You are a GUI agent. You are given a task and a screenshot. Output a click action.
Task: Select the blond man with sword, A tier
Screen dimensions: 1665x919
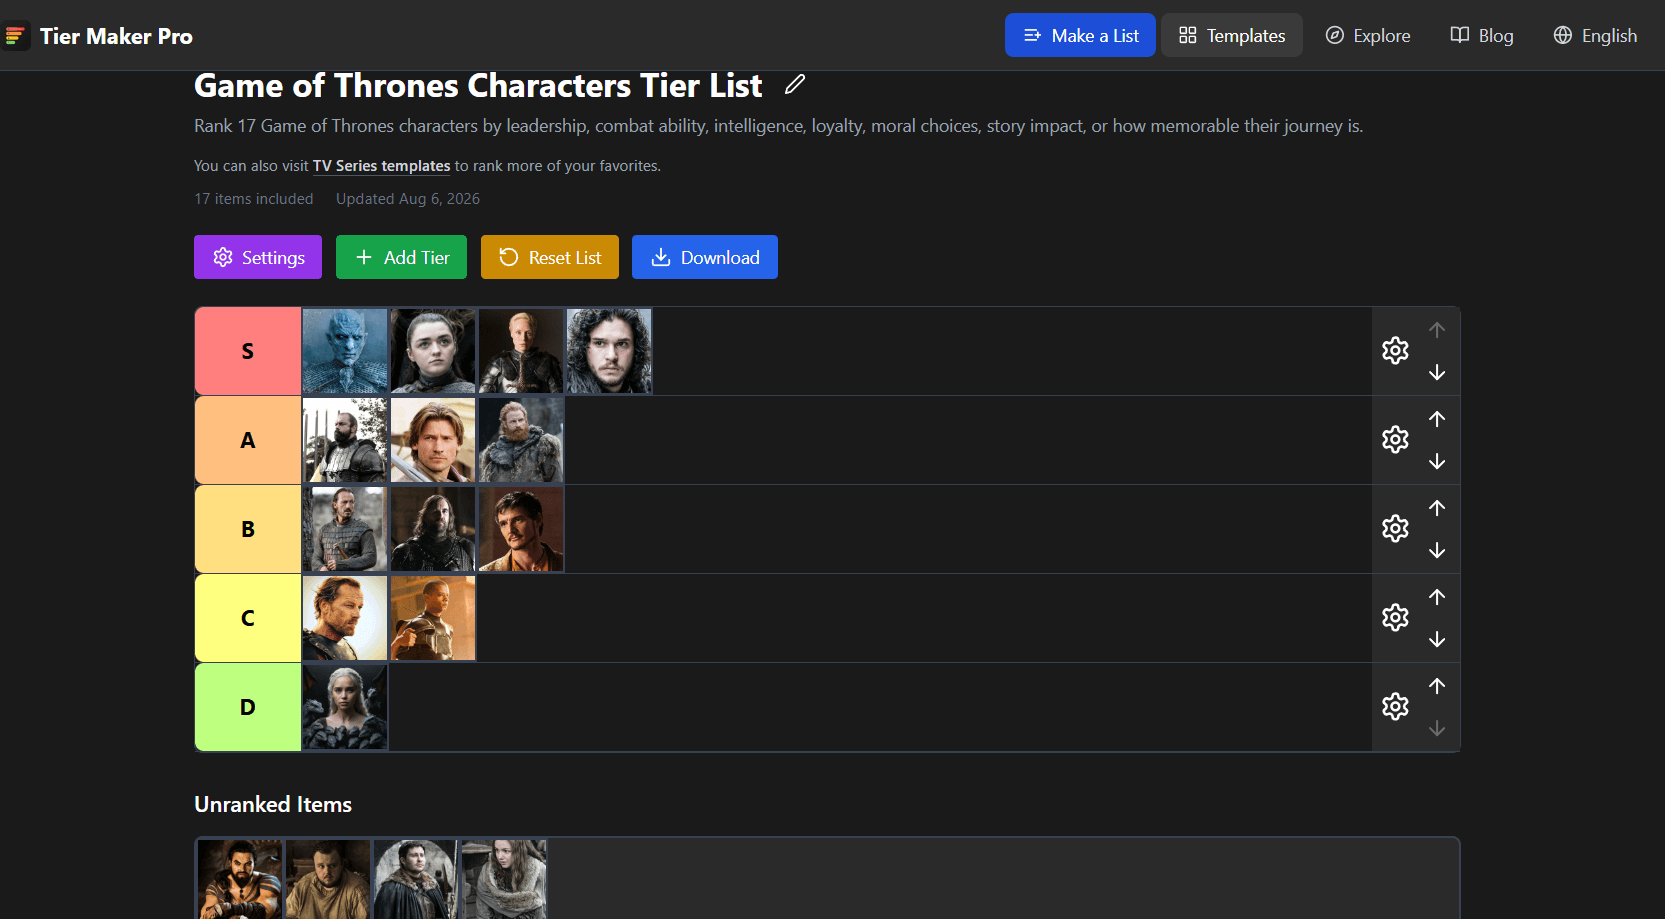point(433,440)
